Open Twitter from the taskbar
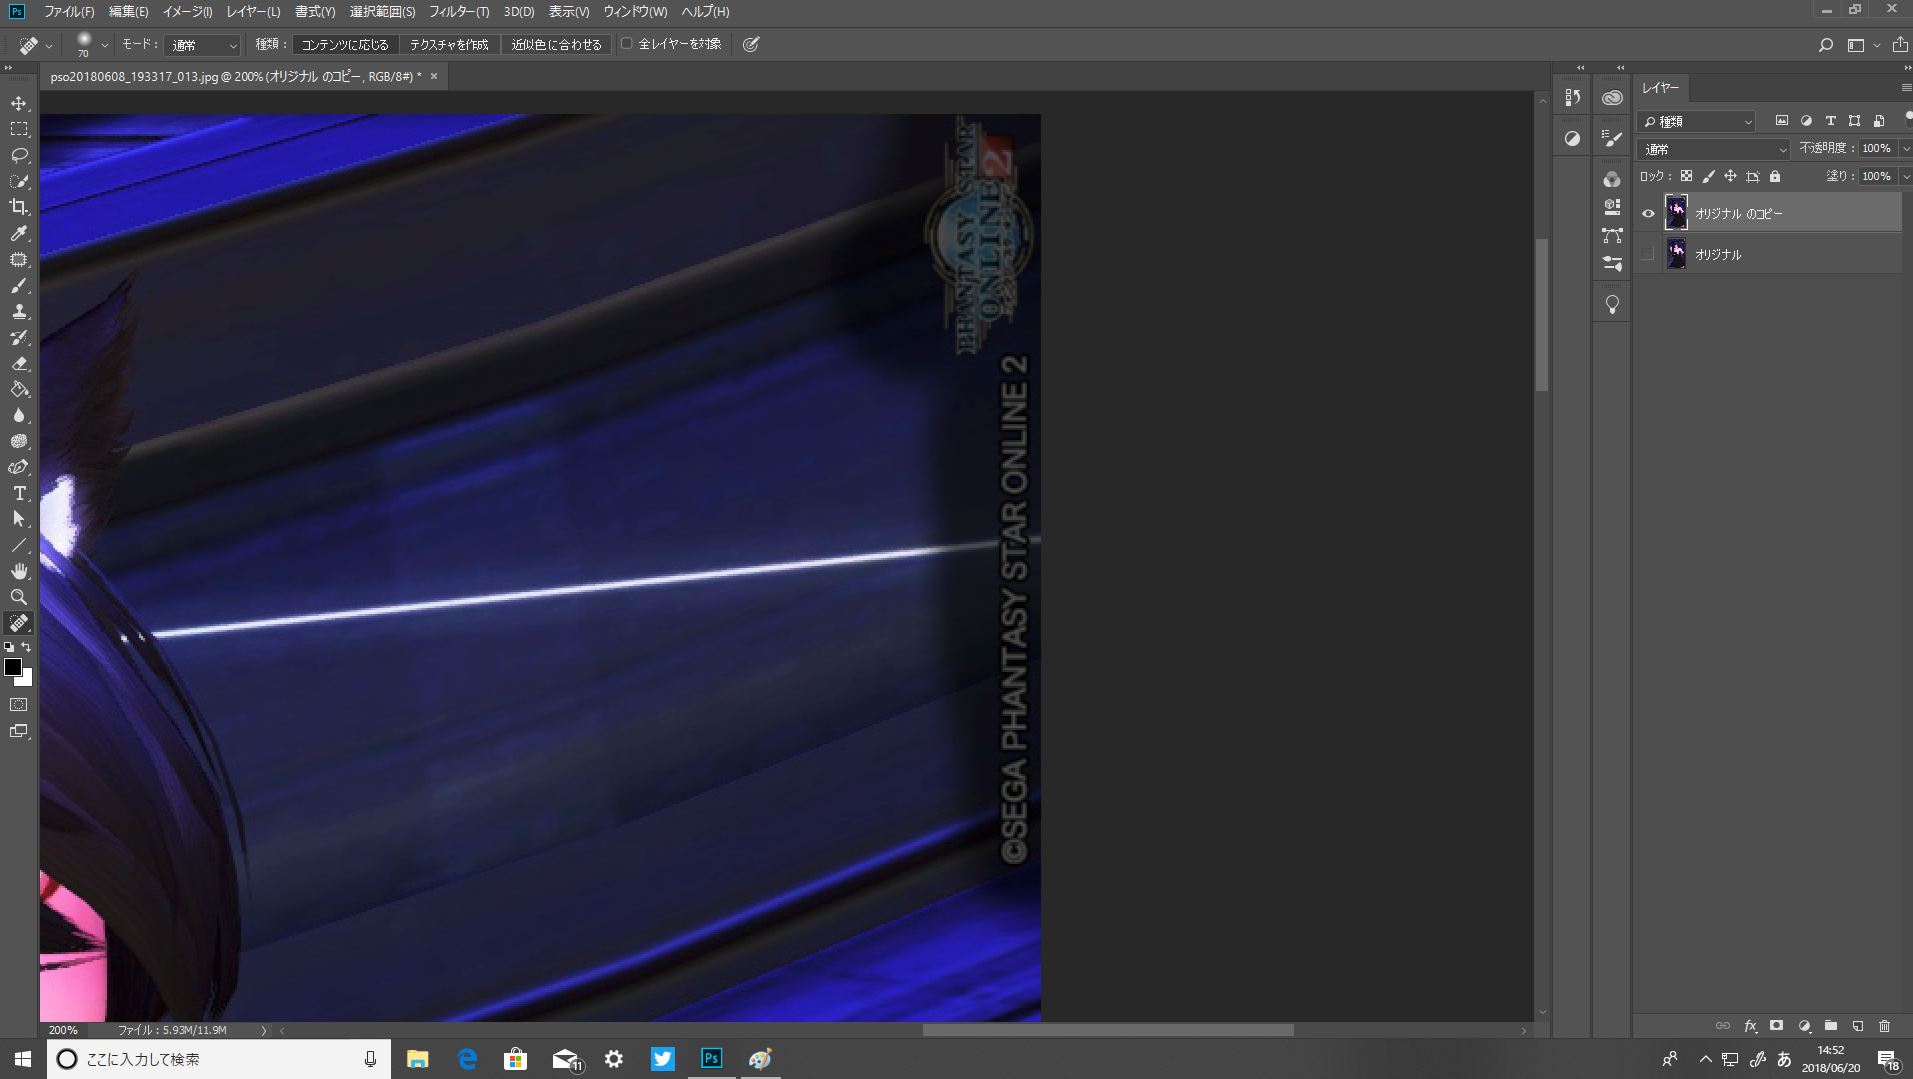Image resolution: width=1913 pixels, height=1079 pixels. click(x=662, y=1059)
